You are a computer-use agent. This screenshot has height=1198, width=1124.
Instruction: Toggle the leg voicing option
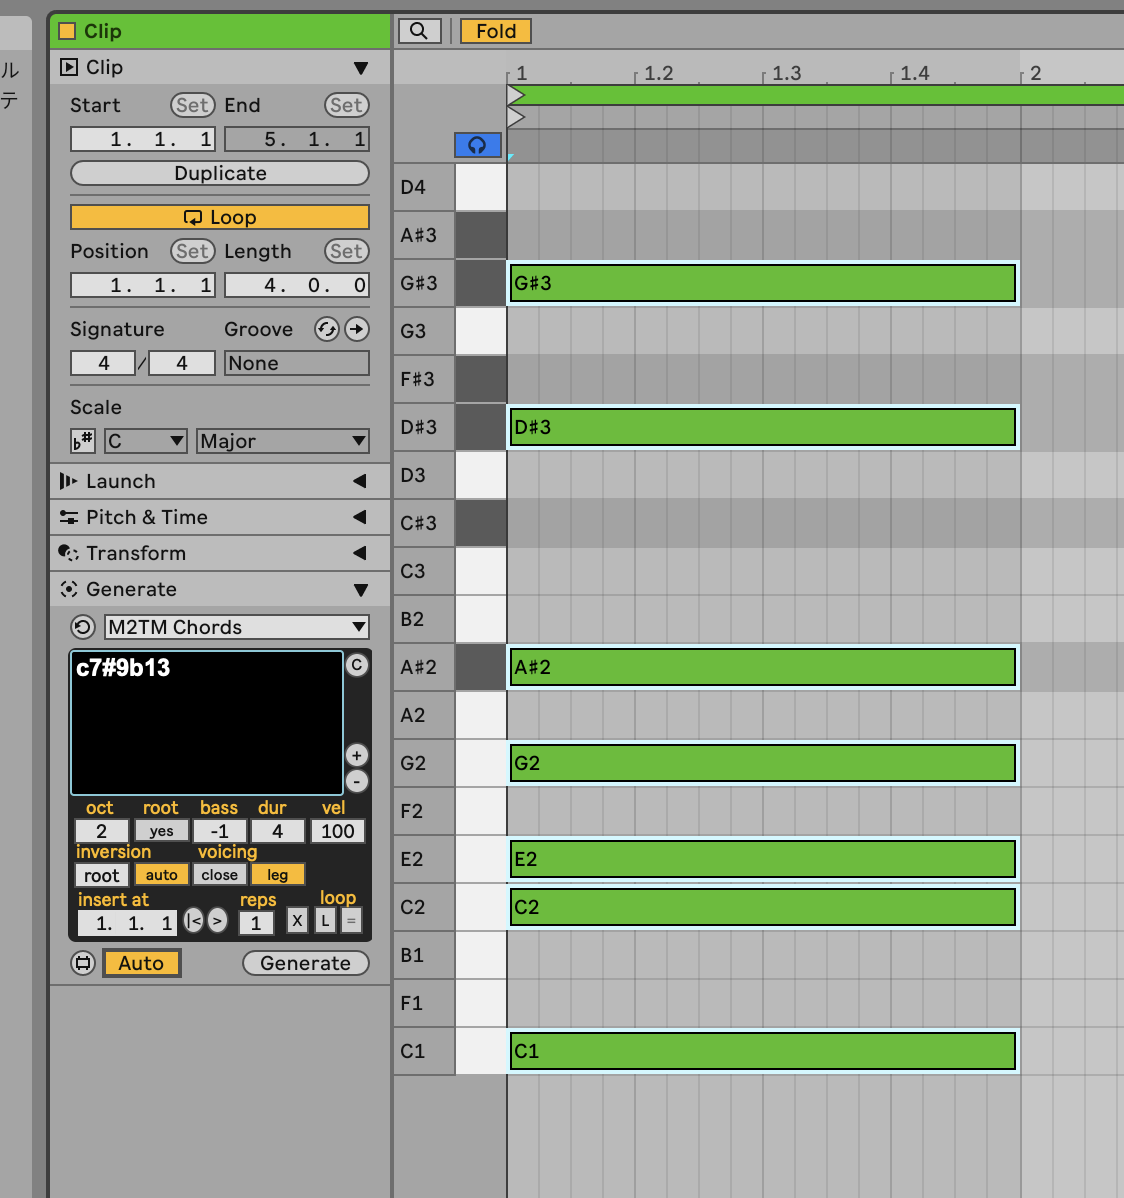[277, 875]
